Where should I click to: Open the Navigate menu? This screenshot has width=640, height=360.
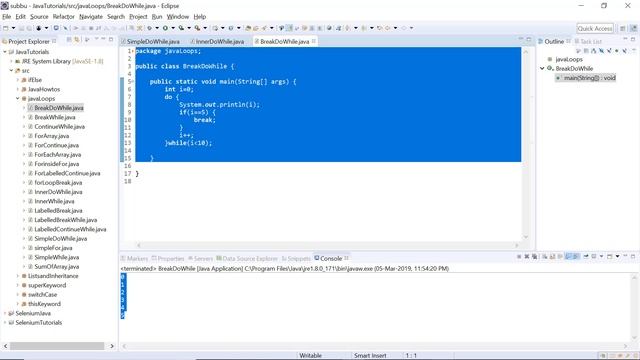click(91, 17)
